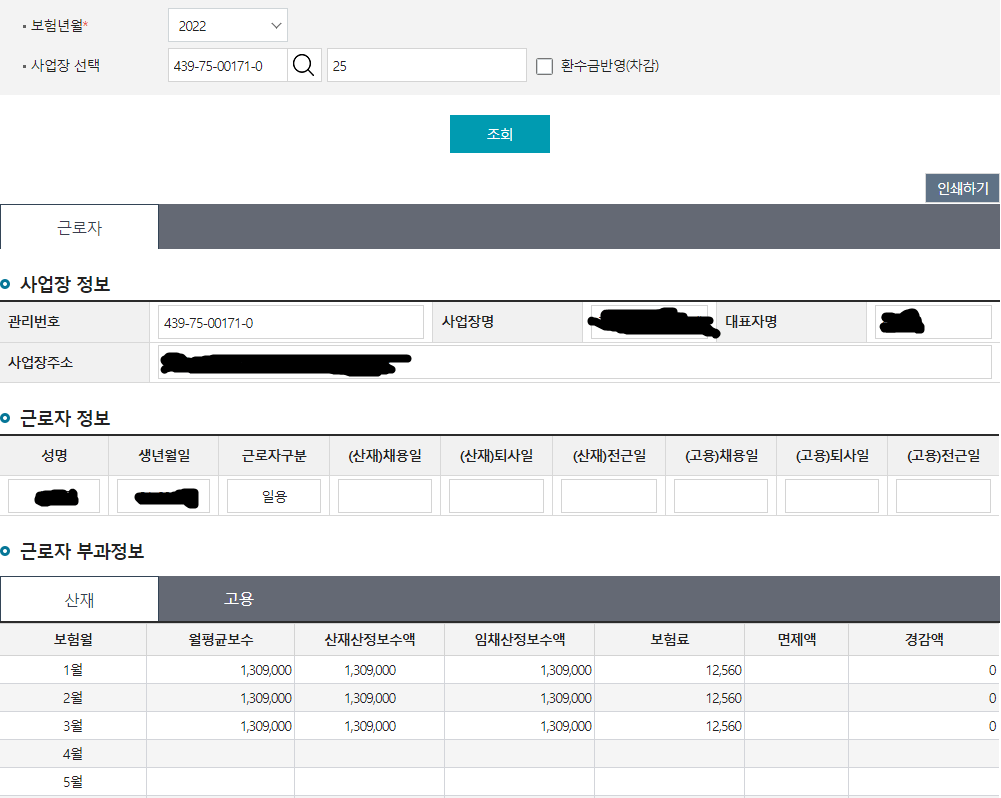The height and width of the screenshot is (798, 1001).
Task: Click the 관리번호 field in 사업장 정보
Action: pos(291,322)
